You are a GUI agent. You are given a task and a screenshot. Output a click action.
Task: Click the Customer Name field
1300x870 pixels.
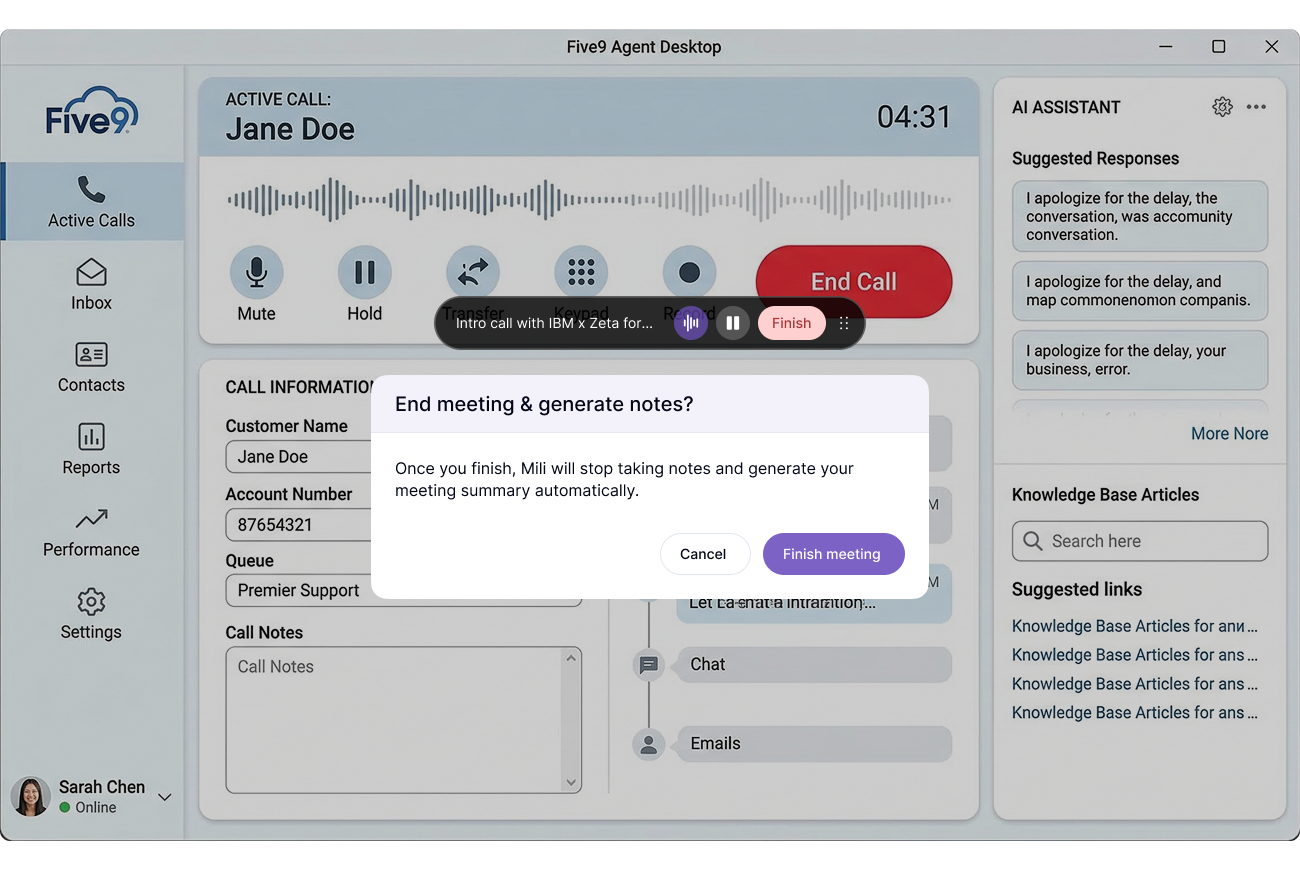click(x=299, y=457)
